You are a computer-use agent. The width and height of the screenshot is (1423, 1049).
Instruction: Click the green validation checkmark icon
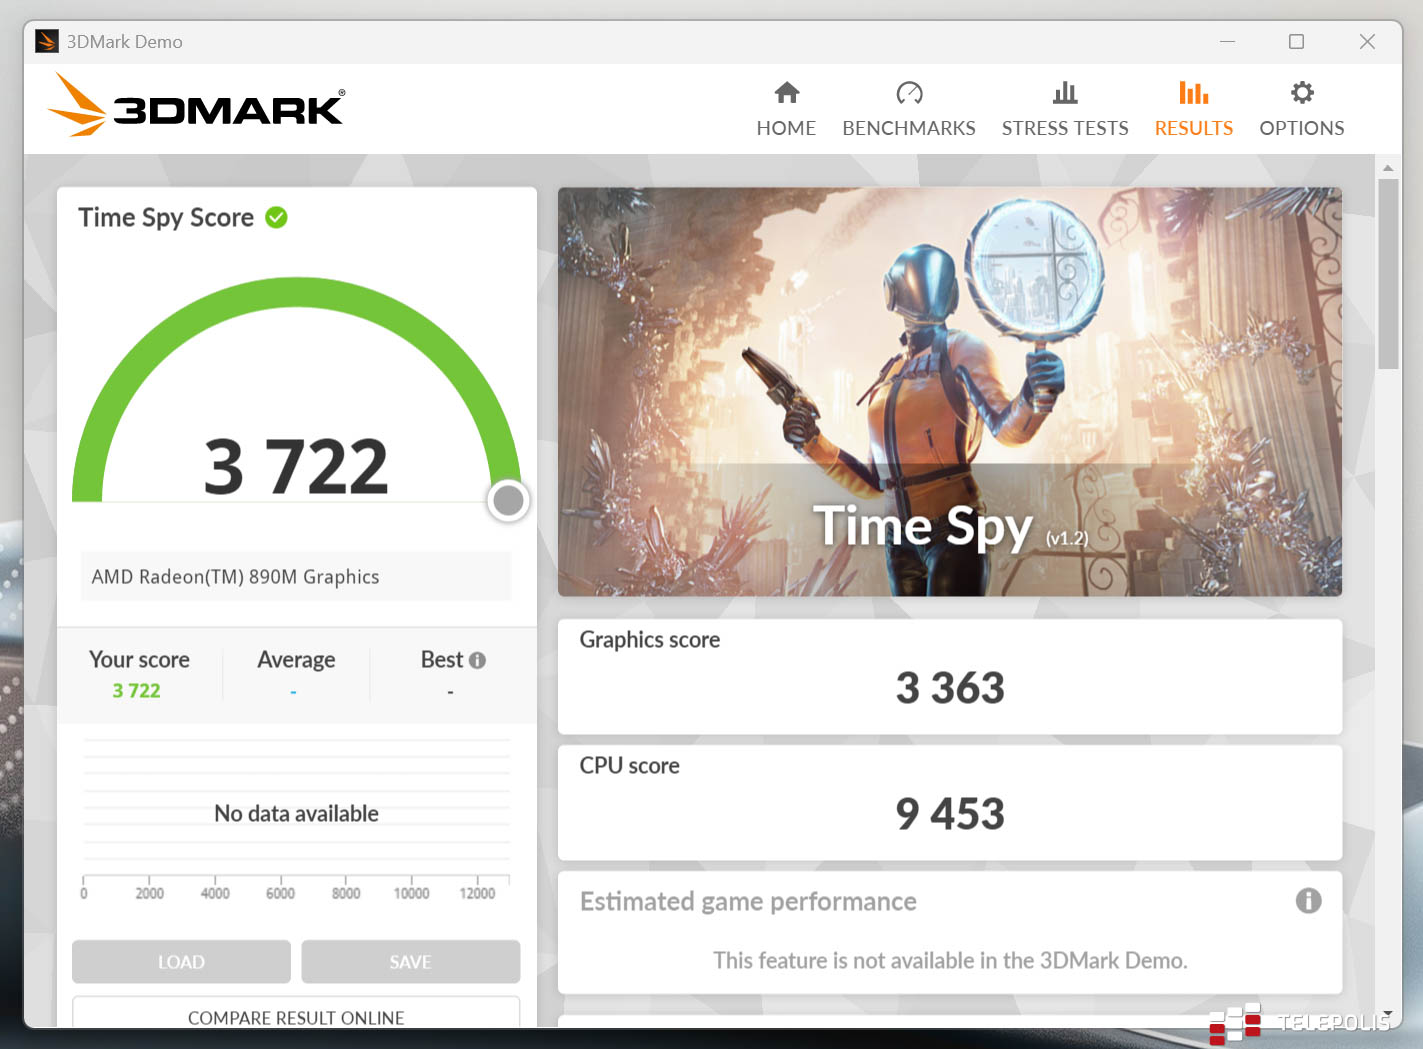tap(276, 218)
